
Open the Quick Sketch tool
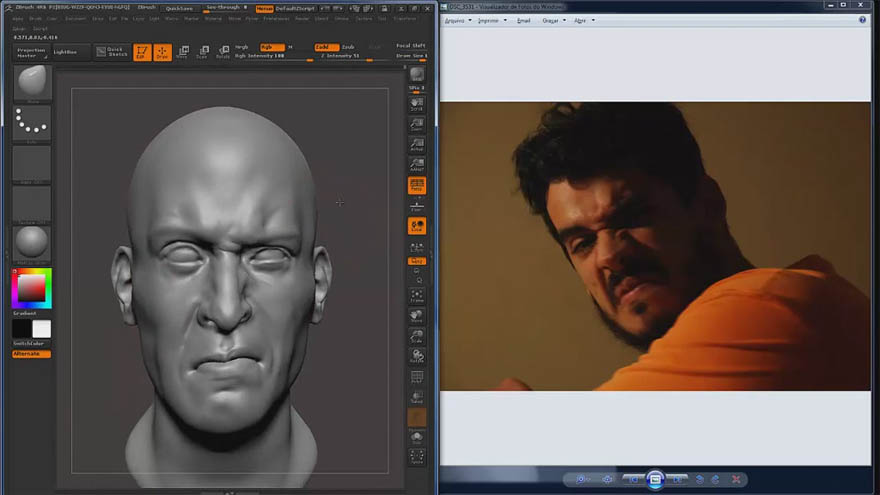point(112,52)
